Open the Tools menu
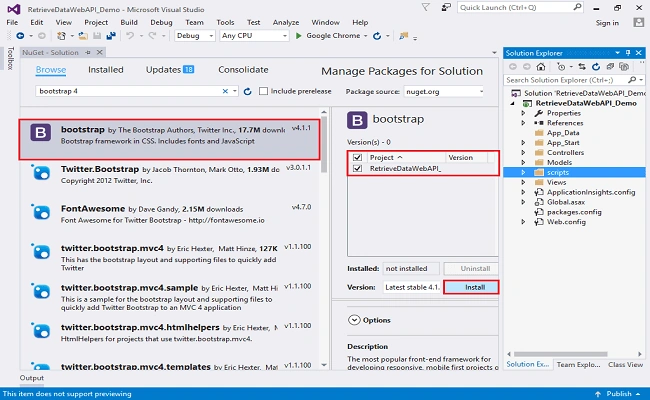 (225, 22)
